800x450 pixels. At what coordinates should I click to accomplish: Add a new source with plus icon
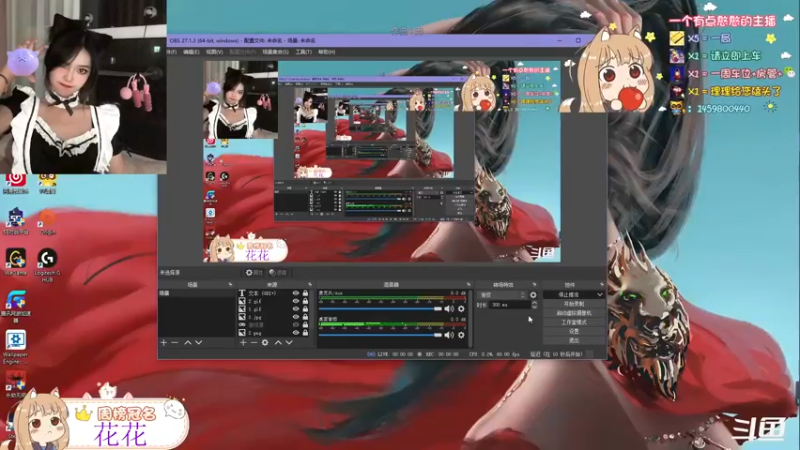pos(243,342)
